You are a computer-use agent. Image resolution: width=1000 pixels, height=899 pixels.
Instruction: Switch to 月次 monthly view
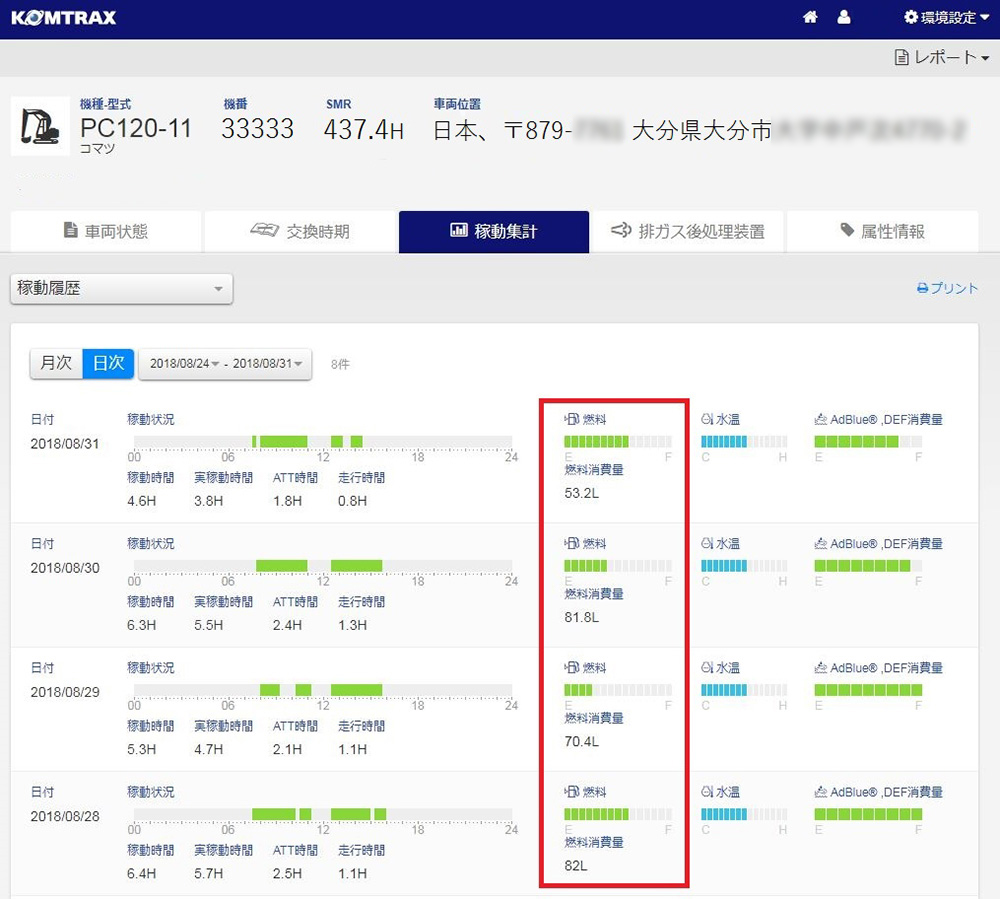(x=55, y=363)
